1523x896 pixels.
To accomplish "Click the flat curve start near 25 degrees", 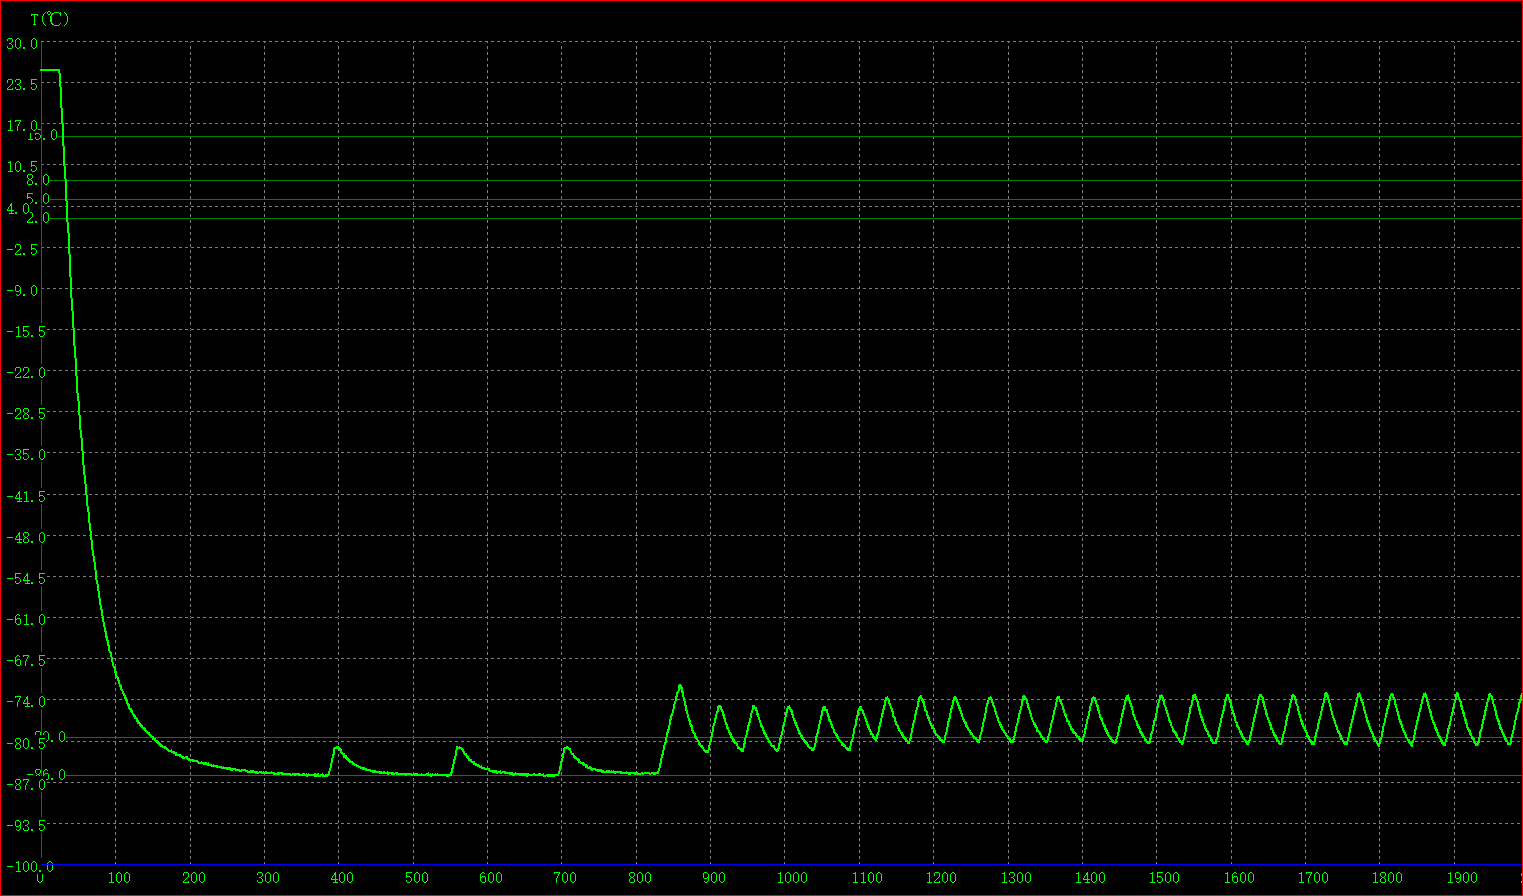I will point(48,71).
